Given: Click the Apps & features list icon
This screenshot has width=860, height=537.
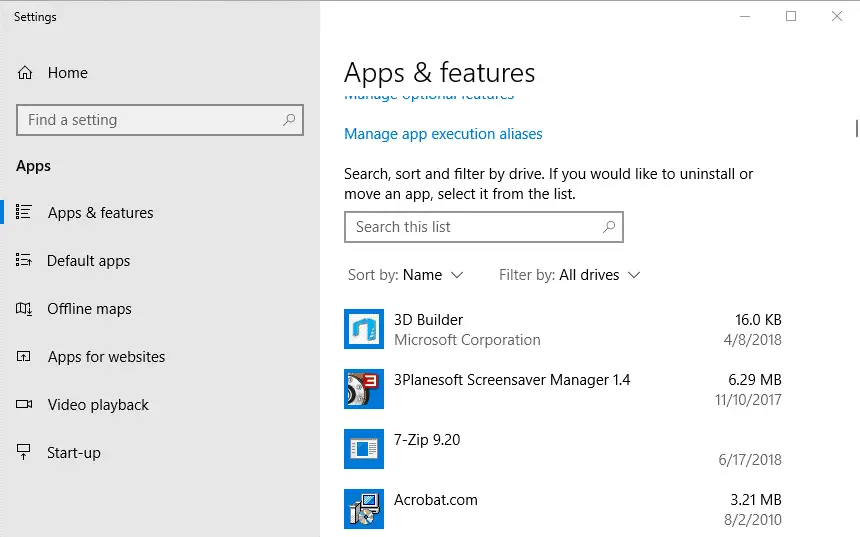Looking at the screenshot, I should 24,212.
